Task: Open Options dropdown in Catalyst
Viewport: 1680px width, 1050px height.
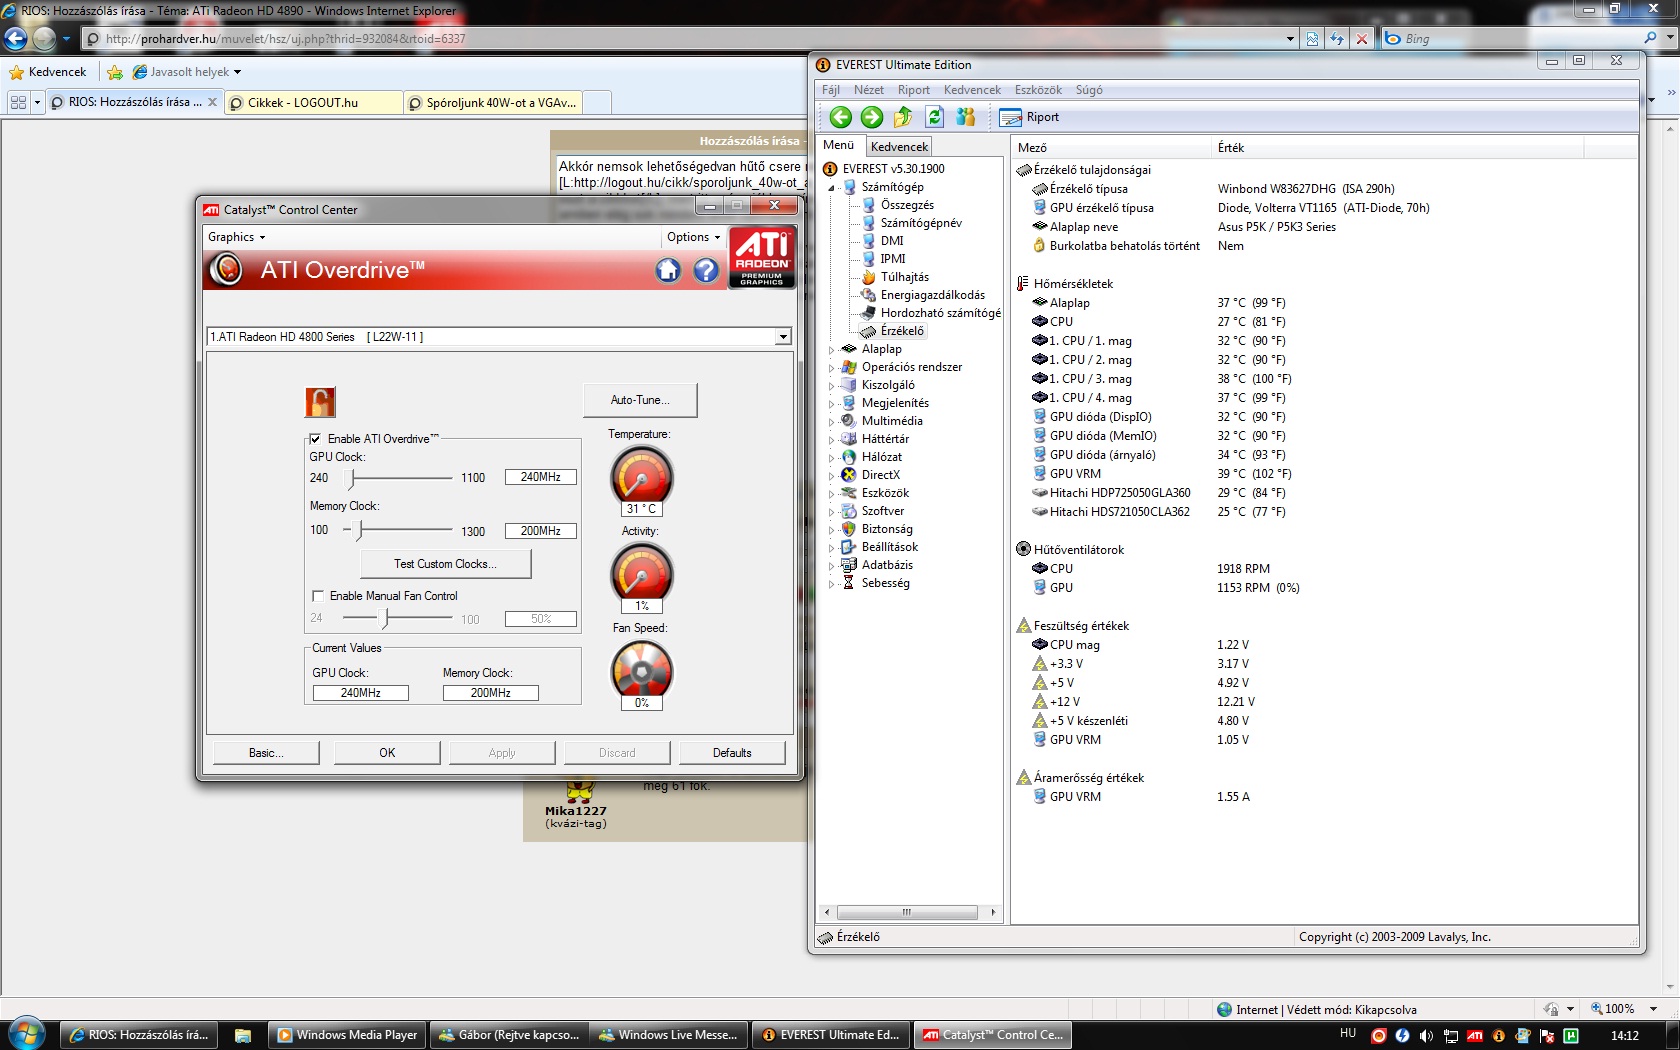Action: pyautogui.click(x=693, y=237)
